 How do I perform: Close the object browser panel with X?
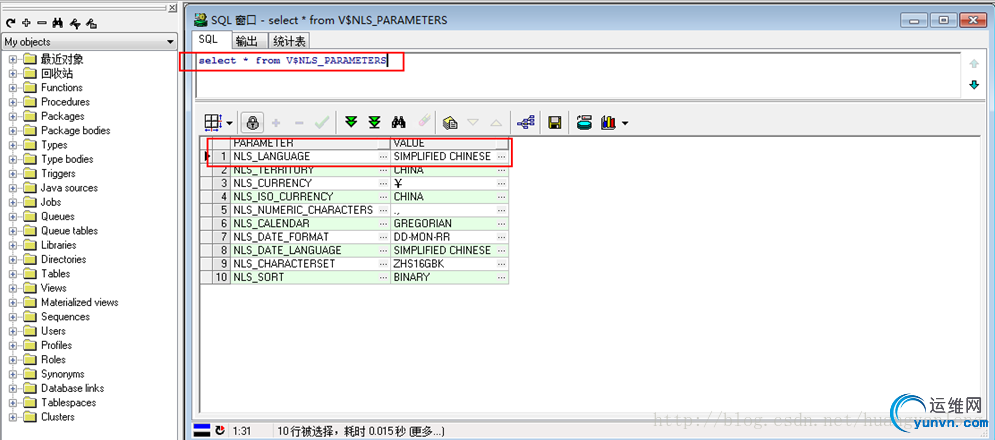click(173, 8)
